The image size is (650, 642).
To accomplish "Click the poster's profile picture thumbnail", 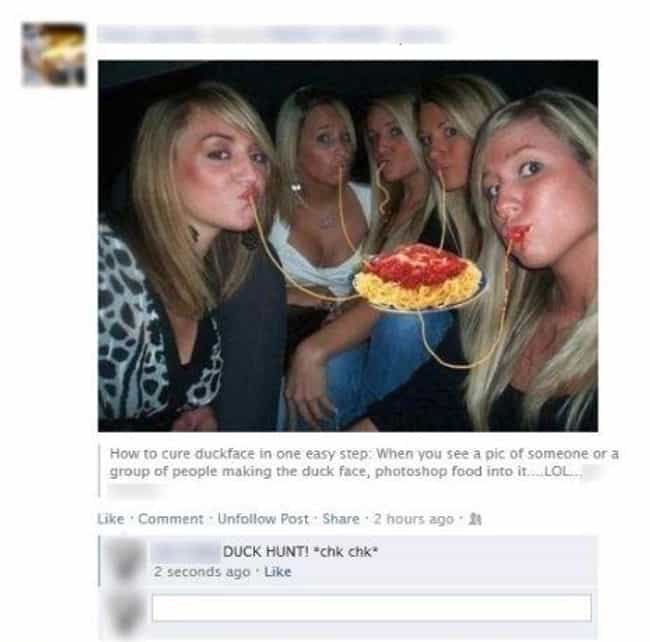I will (54, 55).
